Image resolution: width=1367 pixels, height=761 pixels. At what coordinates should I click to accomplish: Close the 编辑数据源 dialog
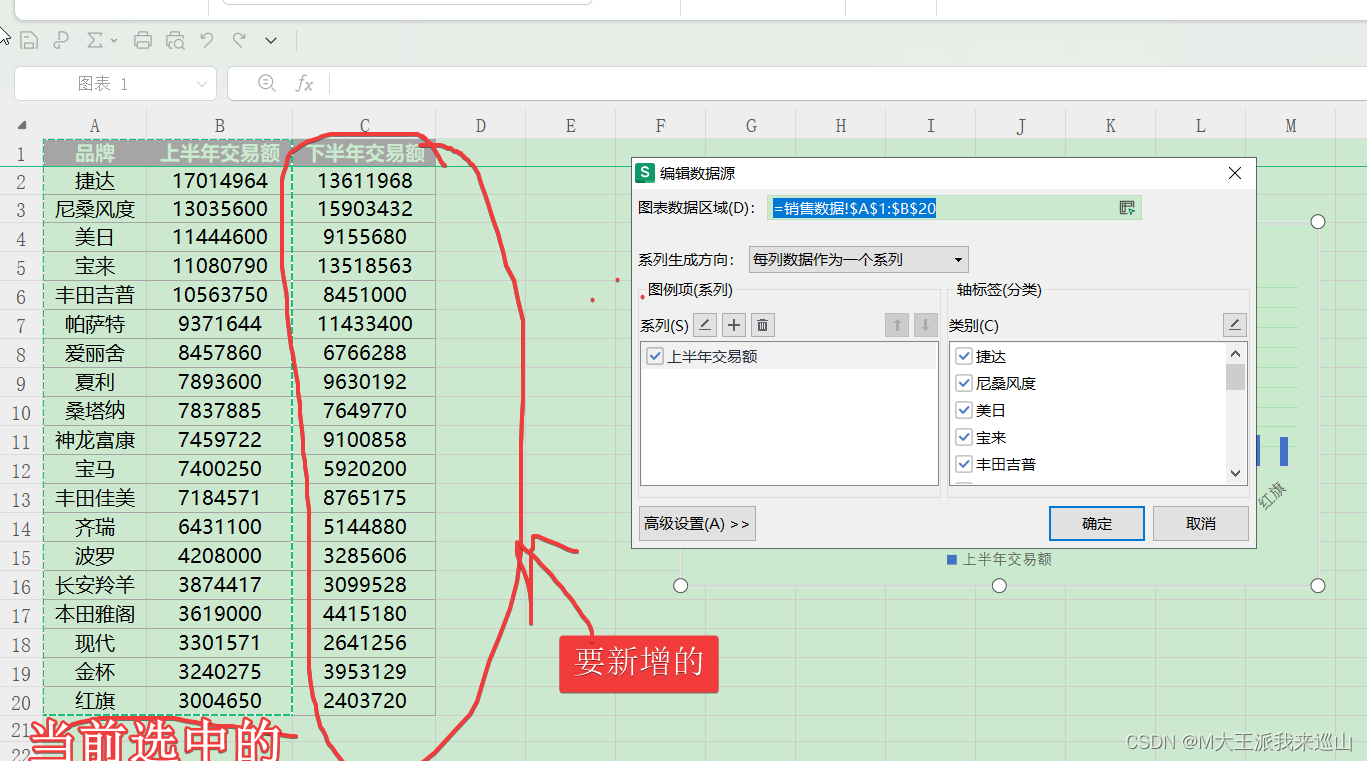(x=1235, y=173)
